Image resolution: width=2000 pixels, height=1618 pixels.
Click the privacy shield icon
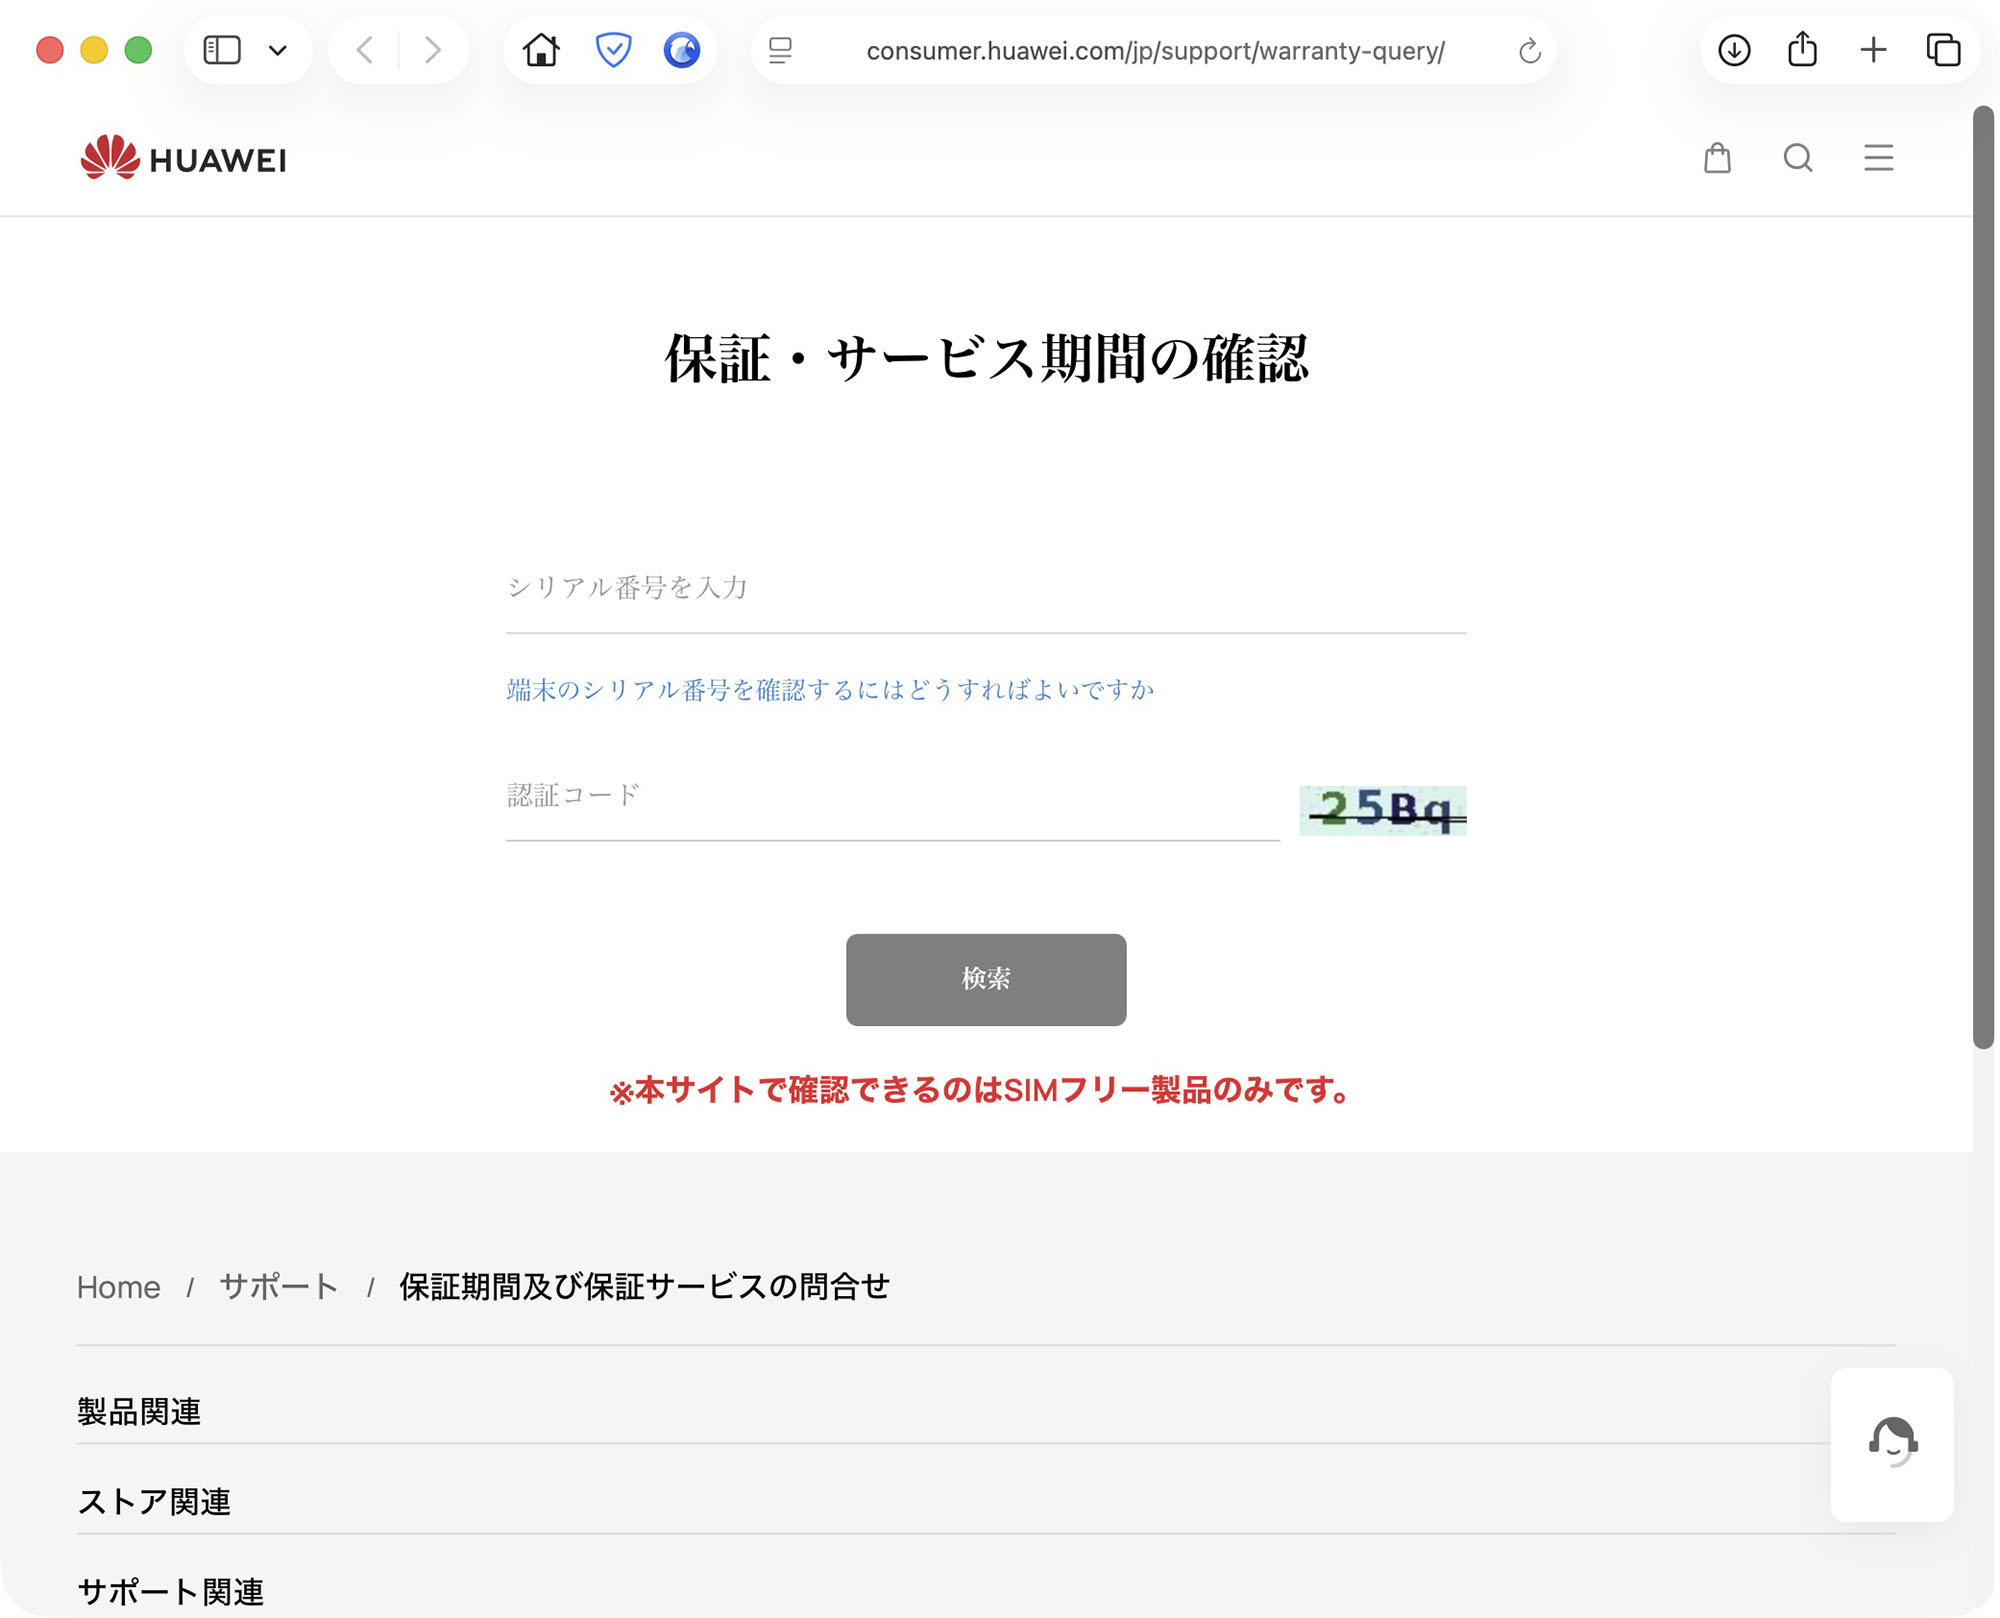(613, 50)
